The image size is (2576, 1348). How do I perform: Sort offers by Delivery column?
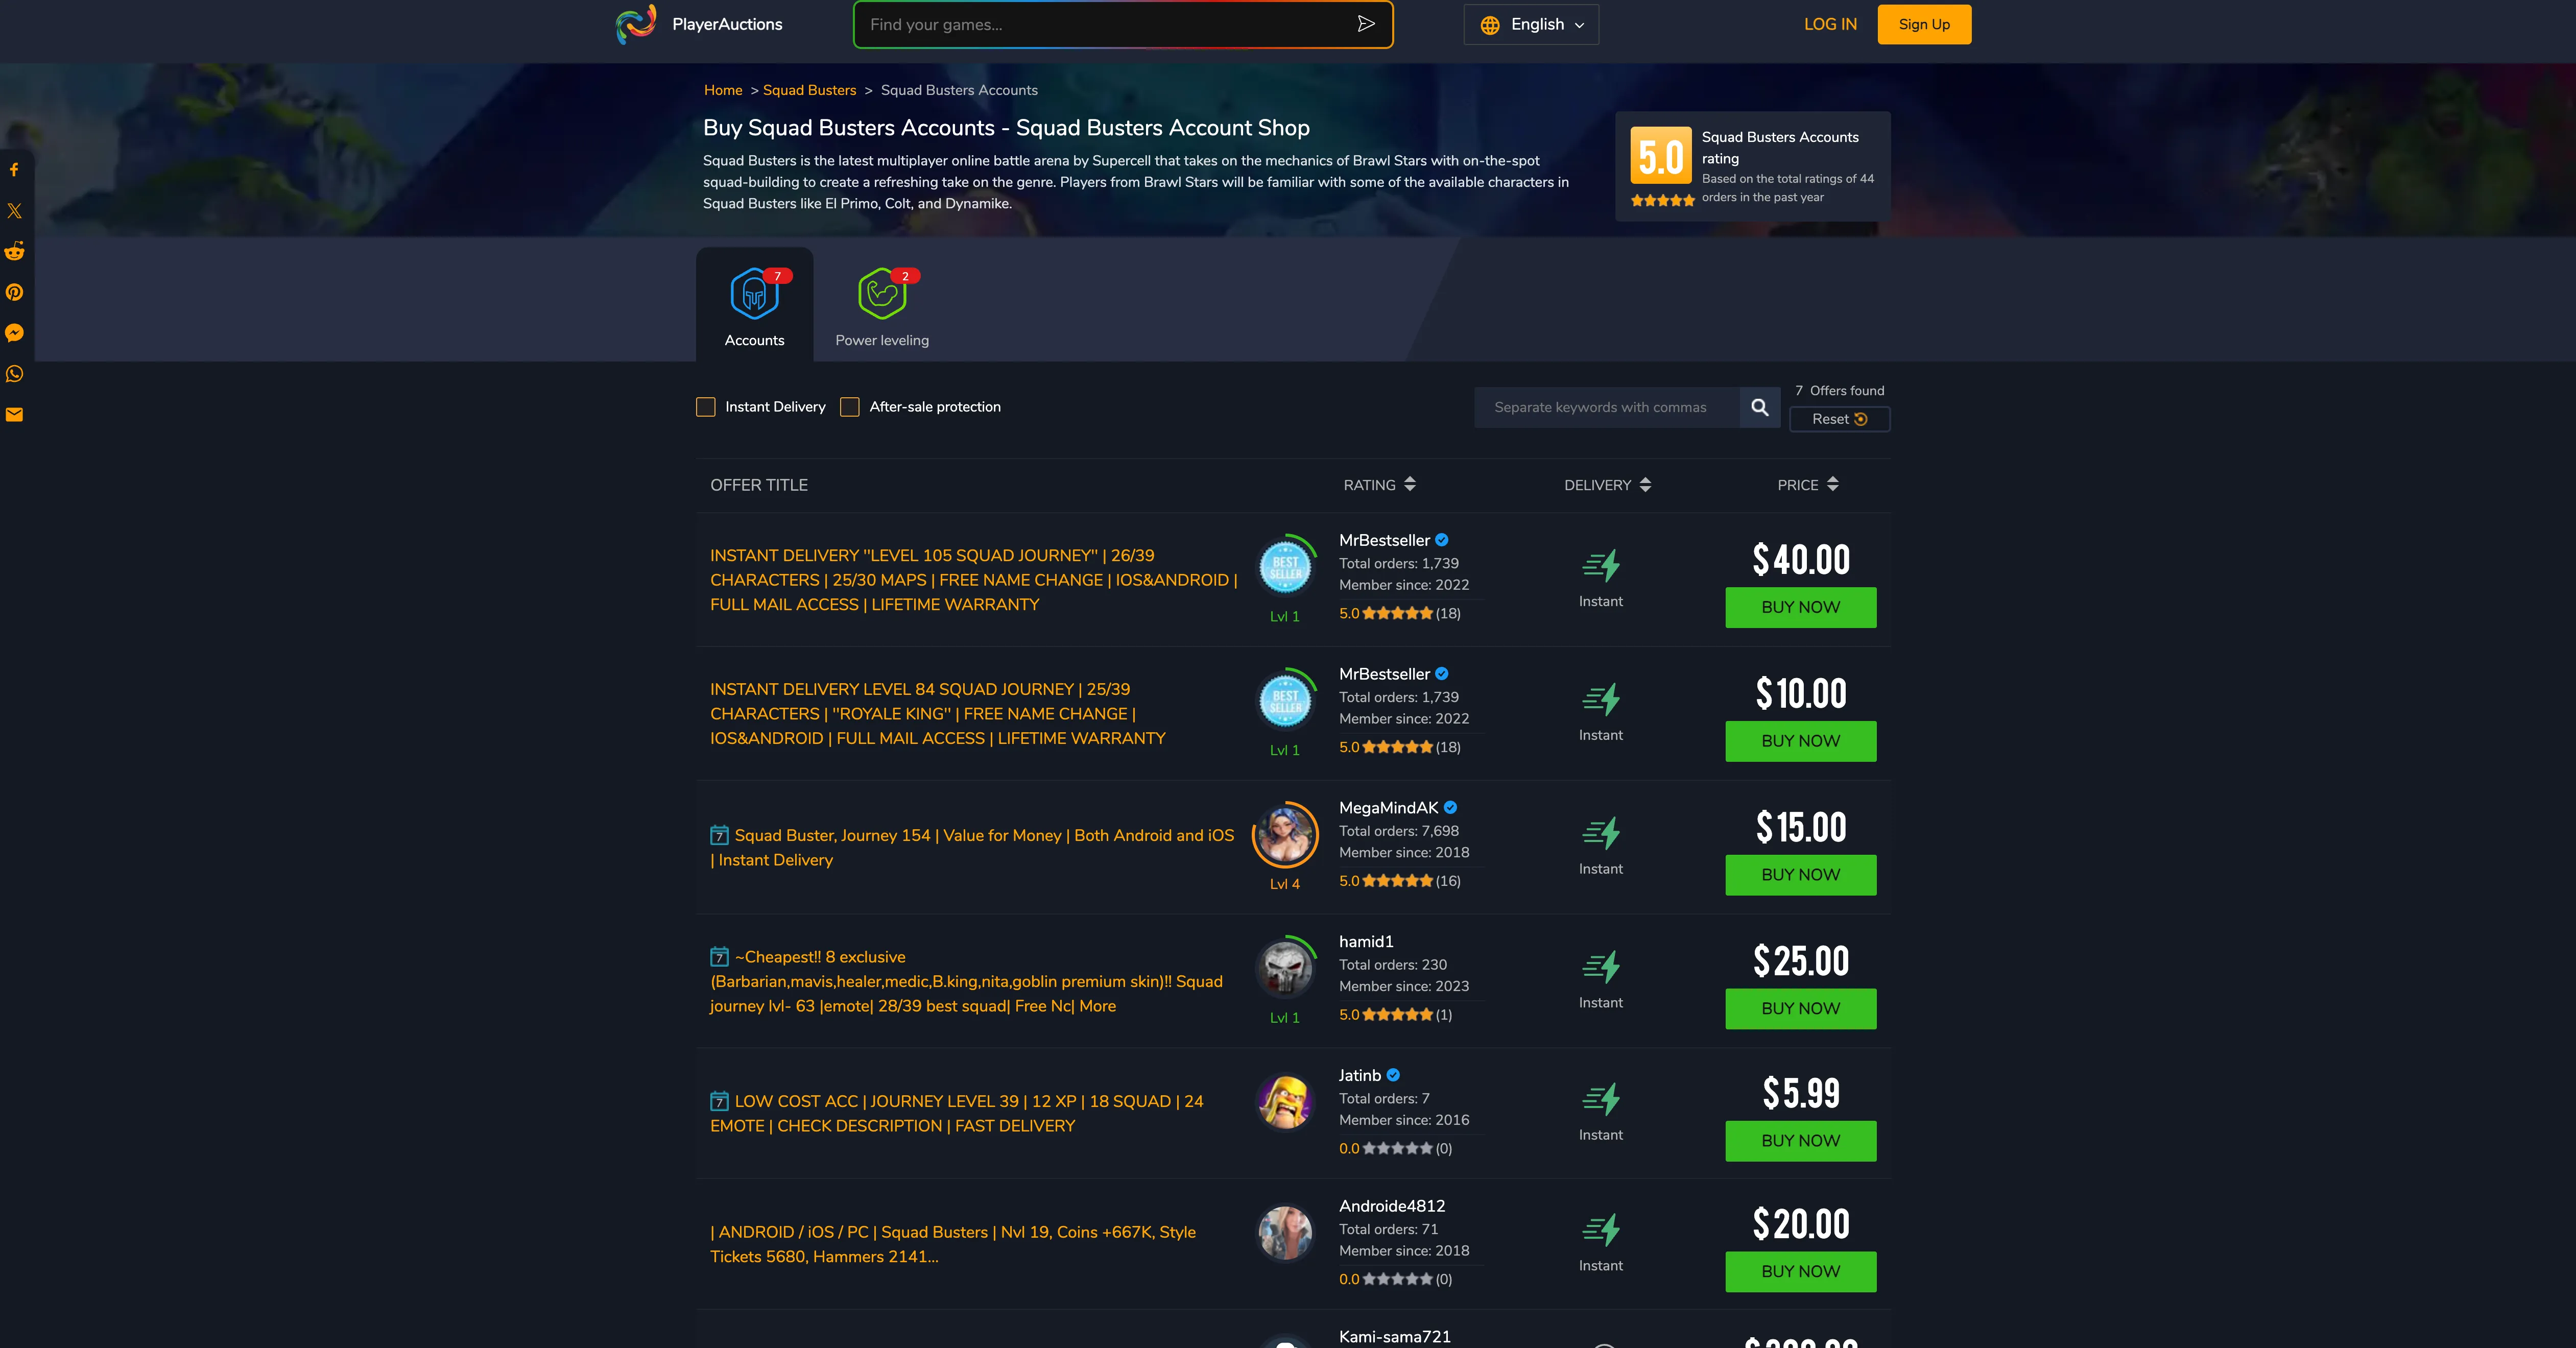click(1608, 485)
